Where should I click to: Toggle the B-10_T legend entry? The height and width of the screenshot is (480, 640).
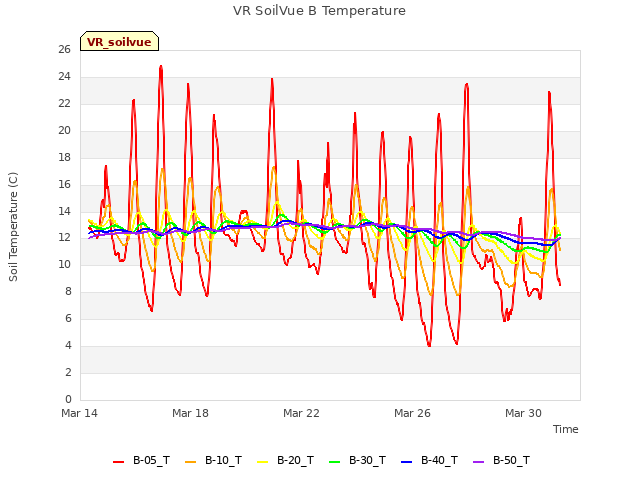[213, 460]
